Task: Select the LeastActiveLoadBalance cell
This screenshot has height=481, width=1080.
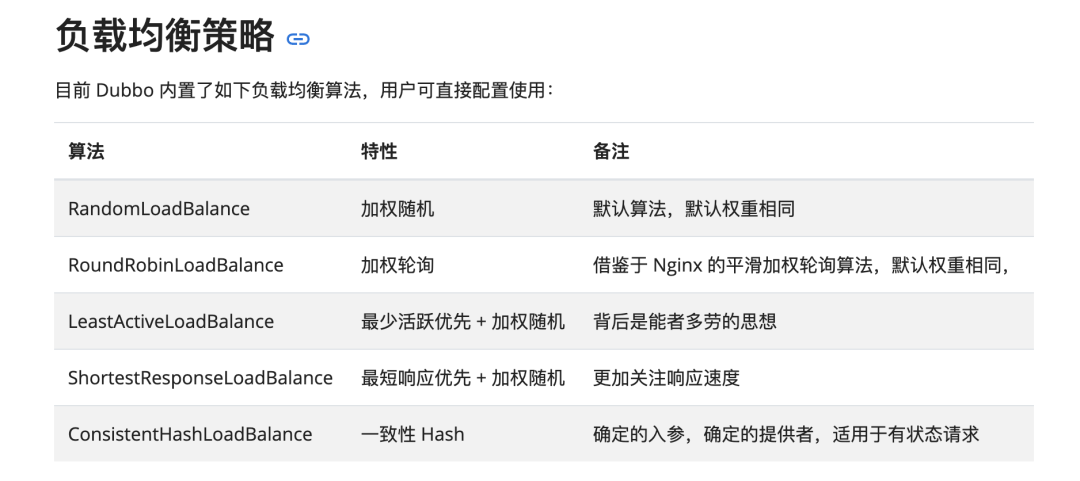Action: (x=171, y=322)
